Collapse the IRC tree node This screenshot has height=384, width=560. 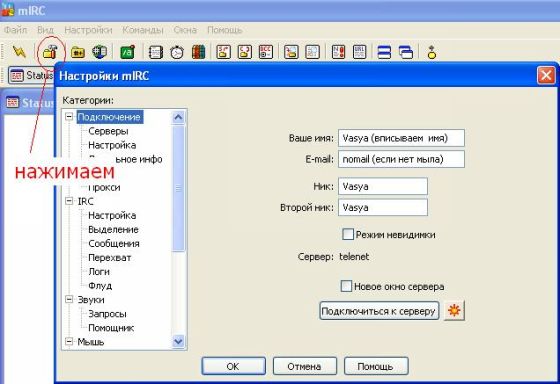[69, 201]
